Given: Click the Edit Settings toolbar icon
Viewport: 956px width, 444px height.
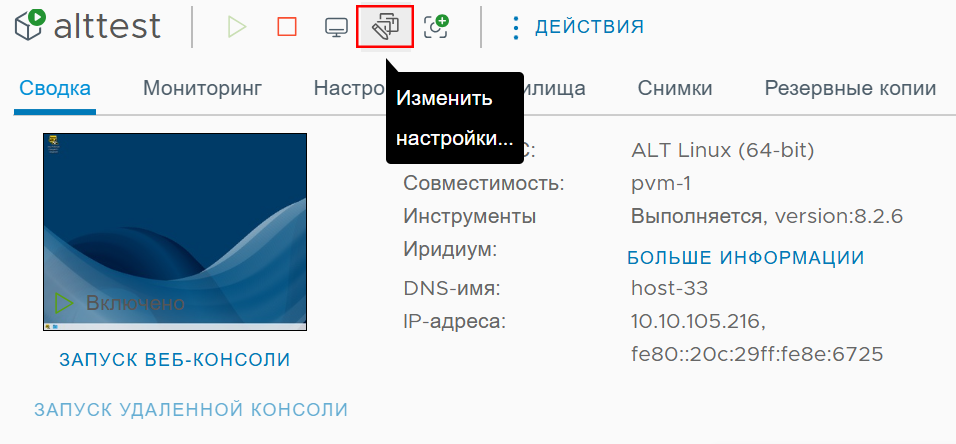Looking at the screenshot, I should pos(385,27).
